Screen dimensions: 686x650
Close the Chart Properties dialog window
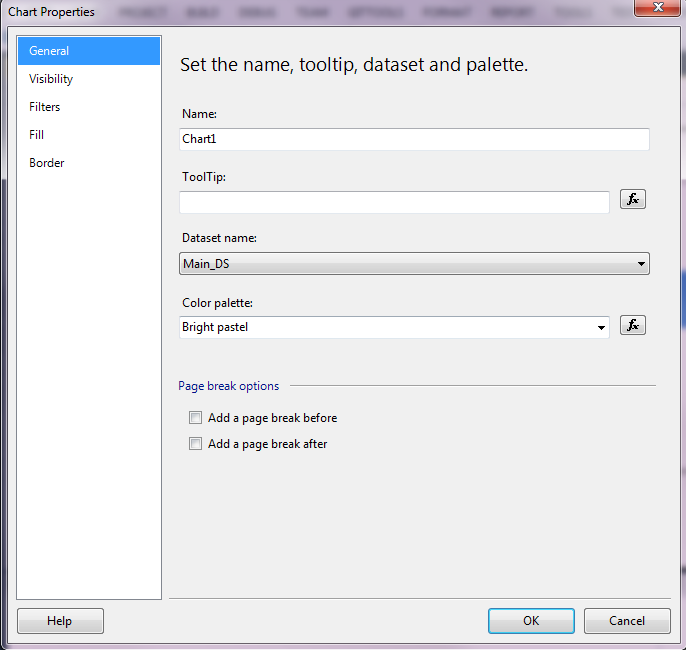point(655,11)
